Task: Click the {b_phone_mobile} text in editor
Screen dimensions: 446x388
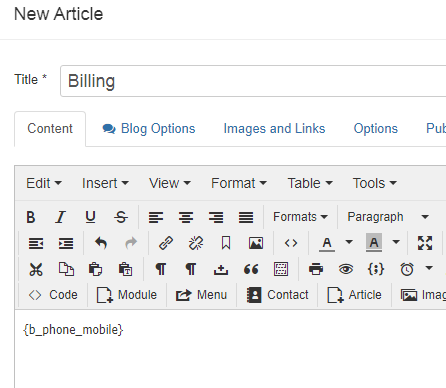Action: pyautogui.click(x=73, y=330)
